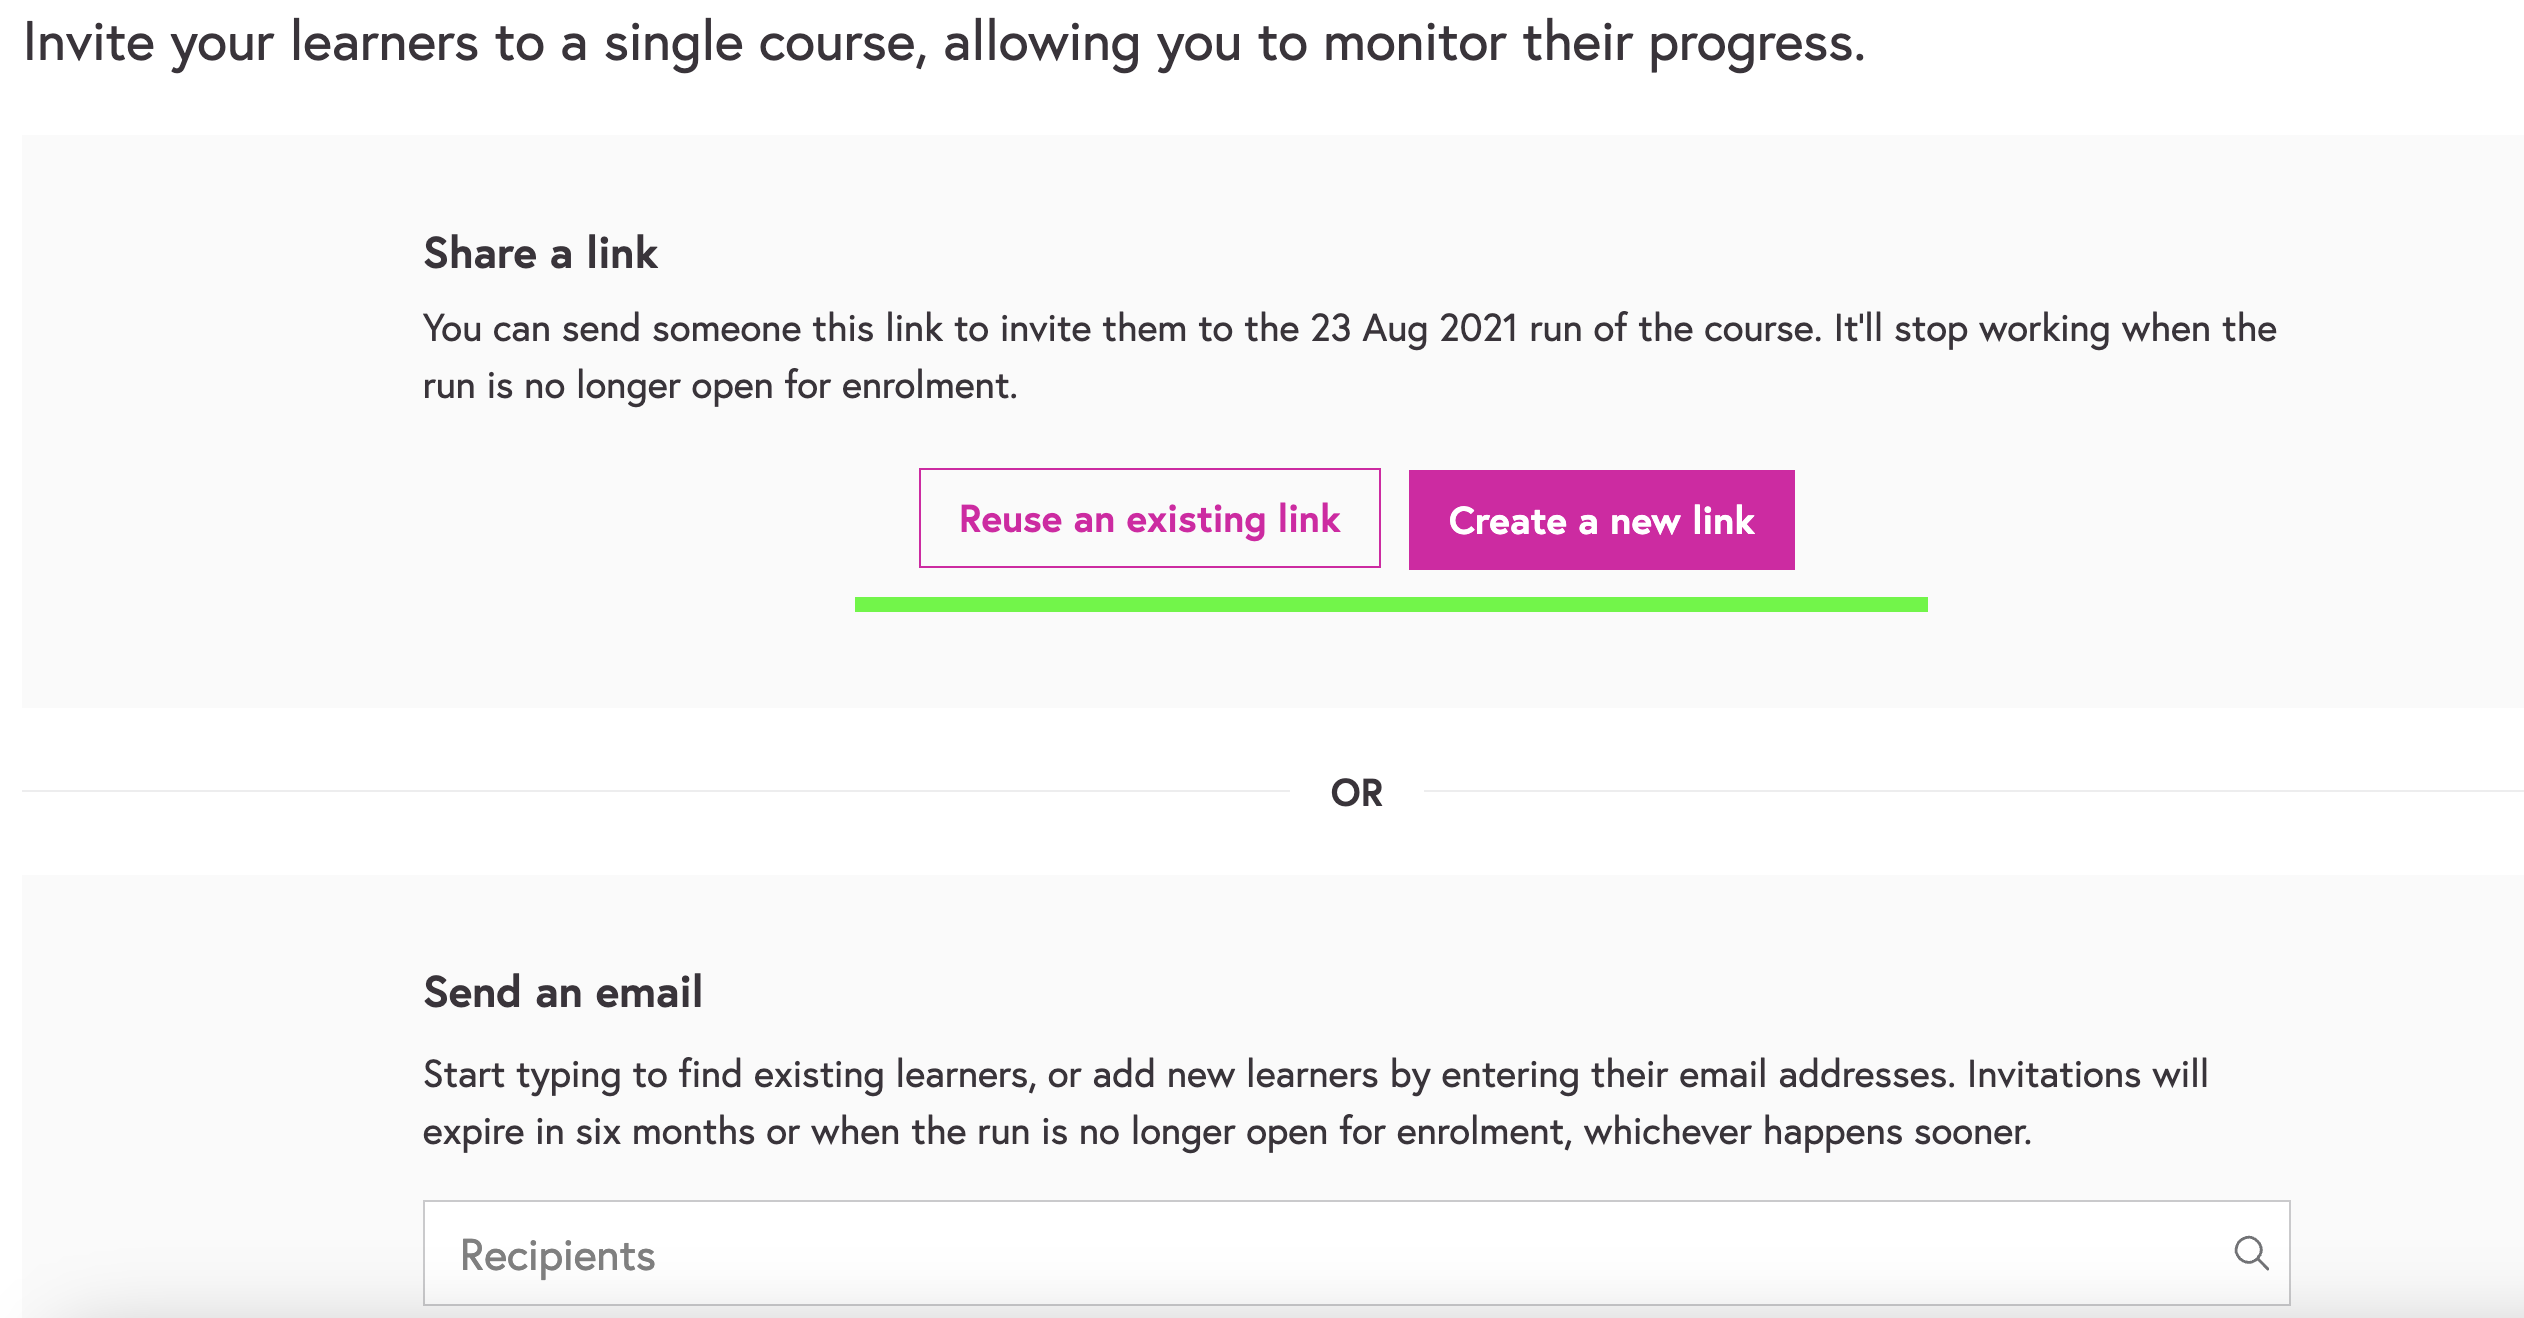Click the Send an email section heading
Image resolution: width=2524 pixels, height=1318 pixels.
coord(563,992)
